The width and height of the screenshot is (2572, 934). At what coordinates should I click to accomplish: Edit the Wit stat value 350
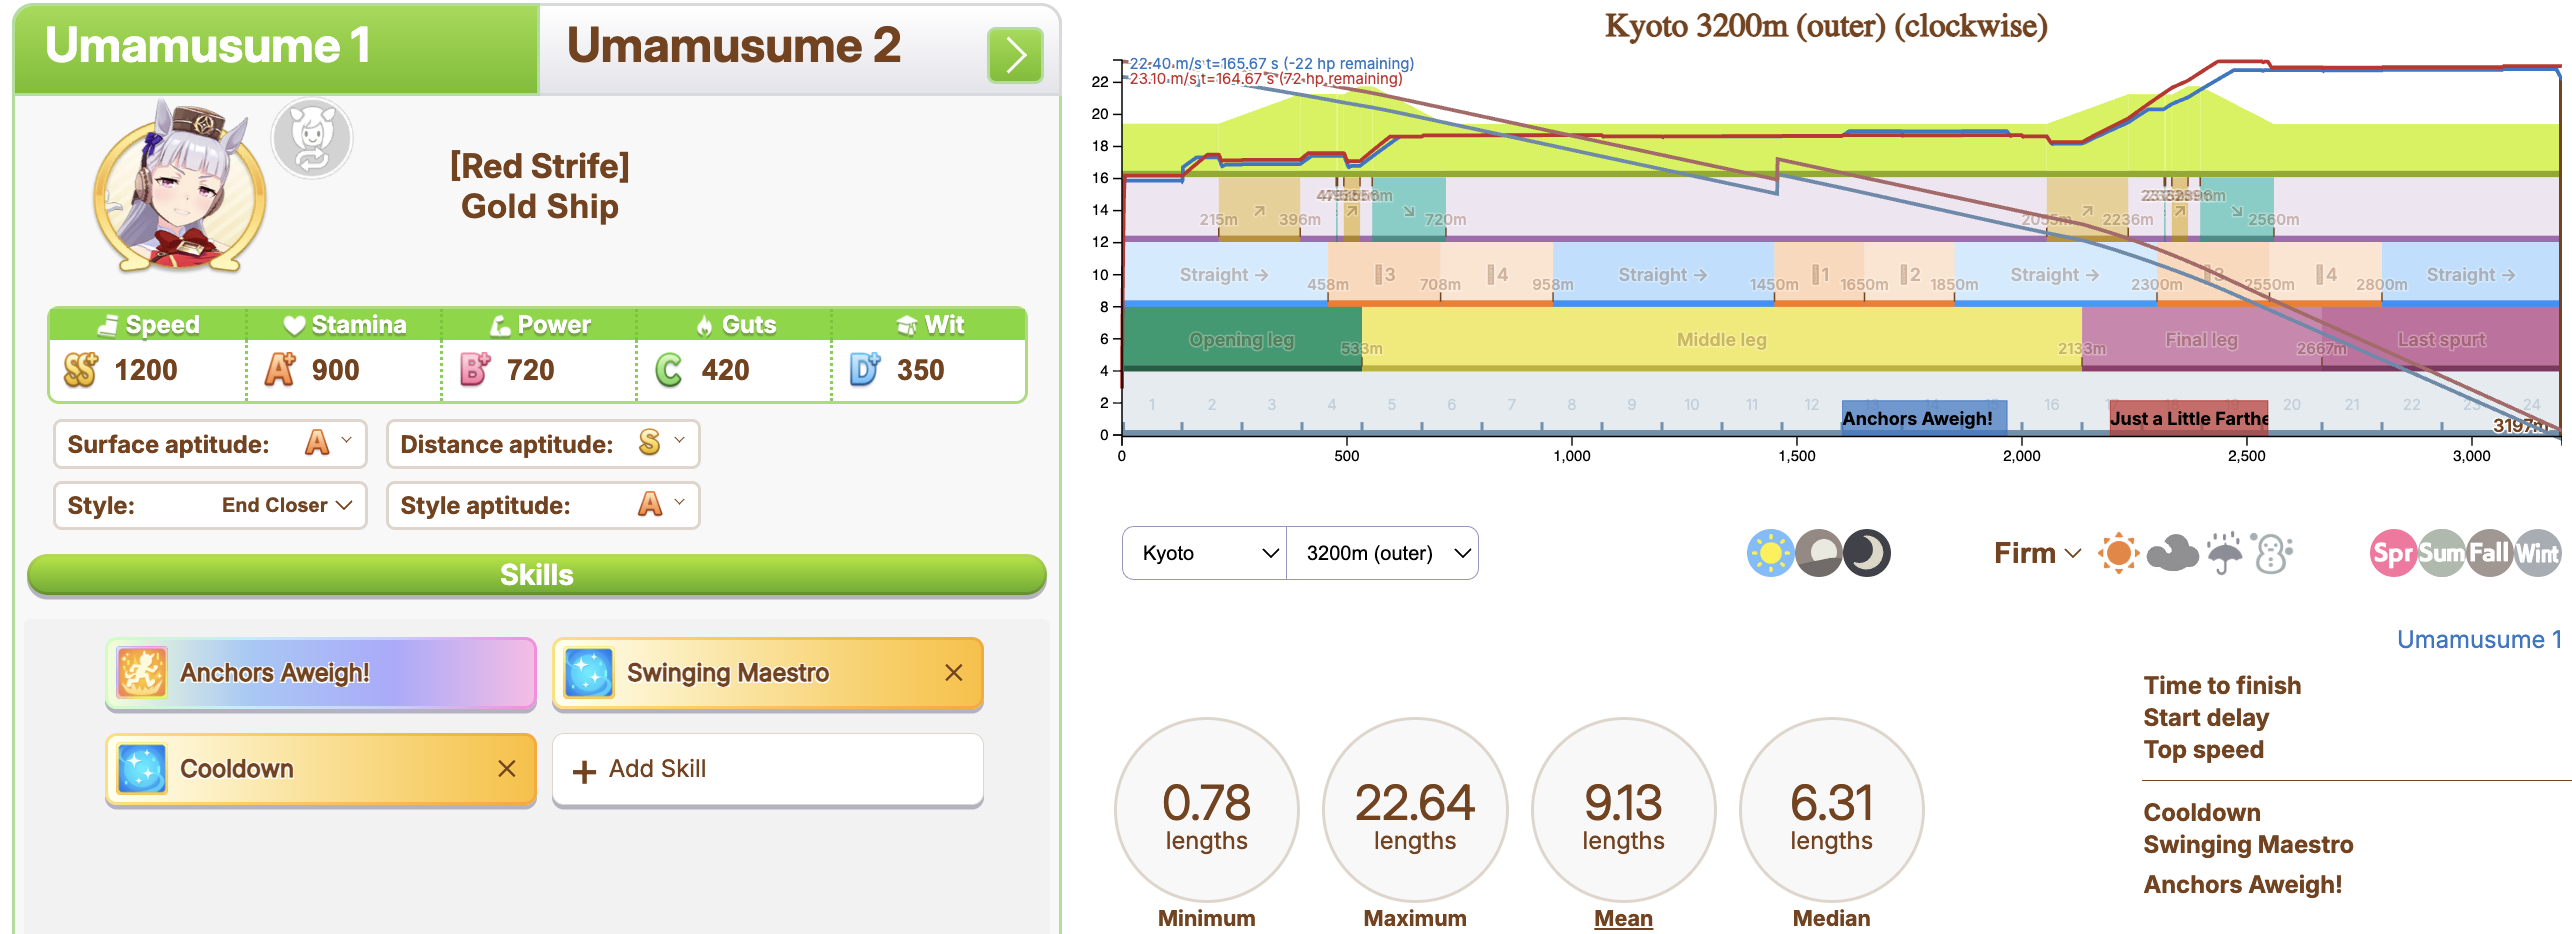(928, 370)
